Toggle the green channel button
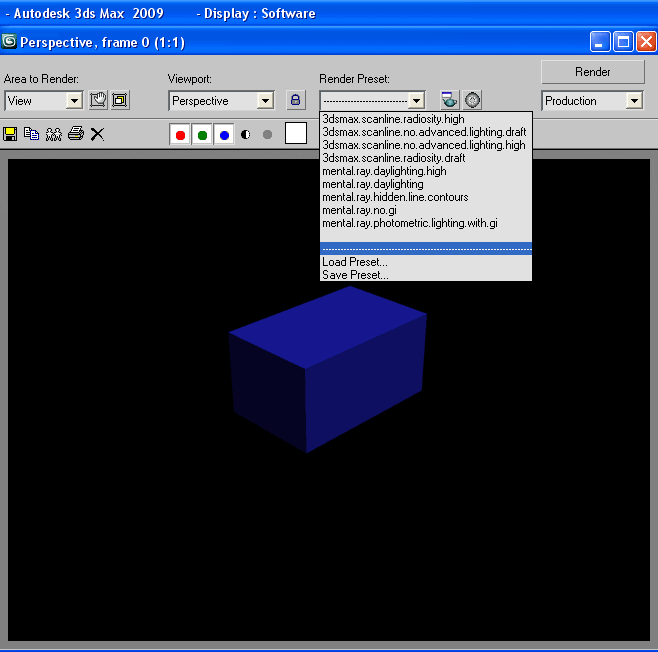This screenshot has height=652, width=658. click(202, 135)
